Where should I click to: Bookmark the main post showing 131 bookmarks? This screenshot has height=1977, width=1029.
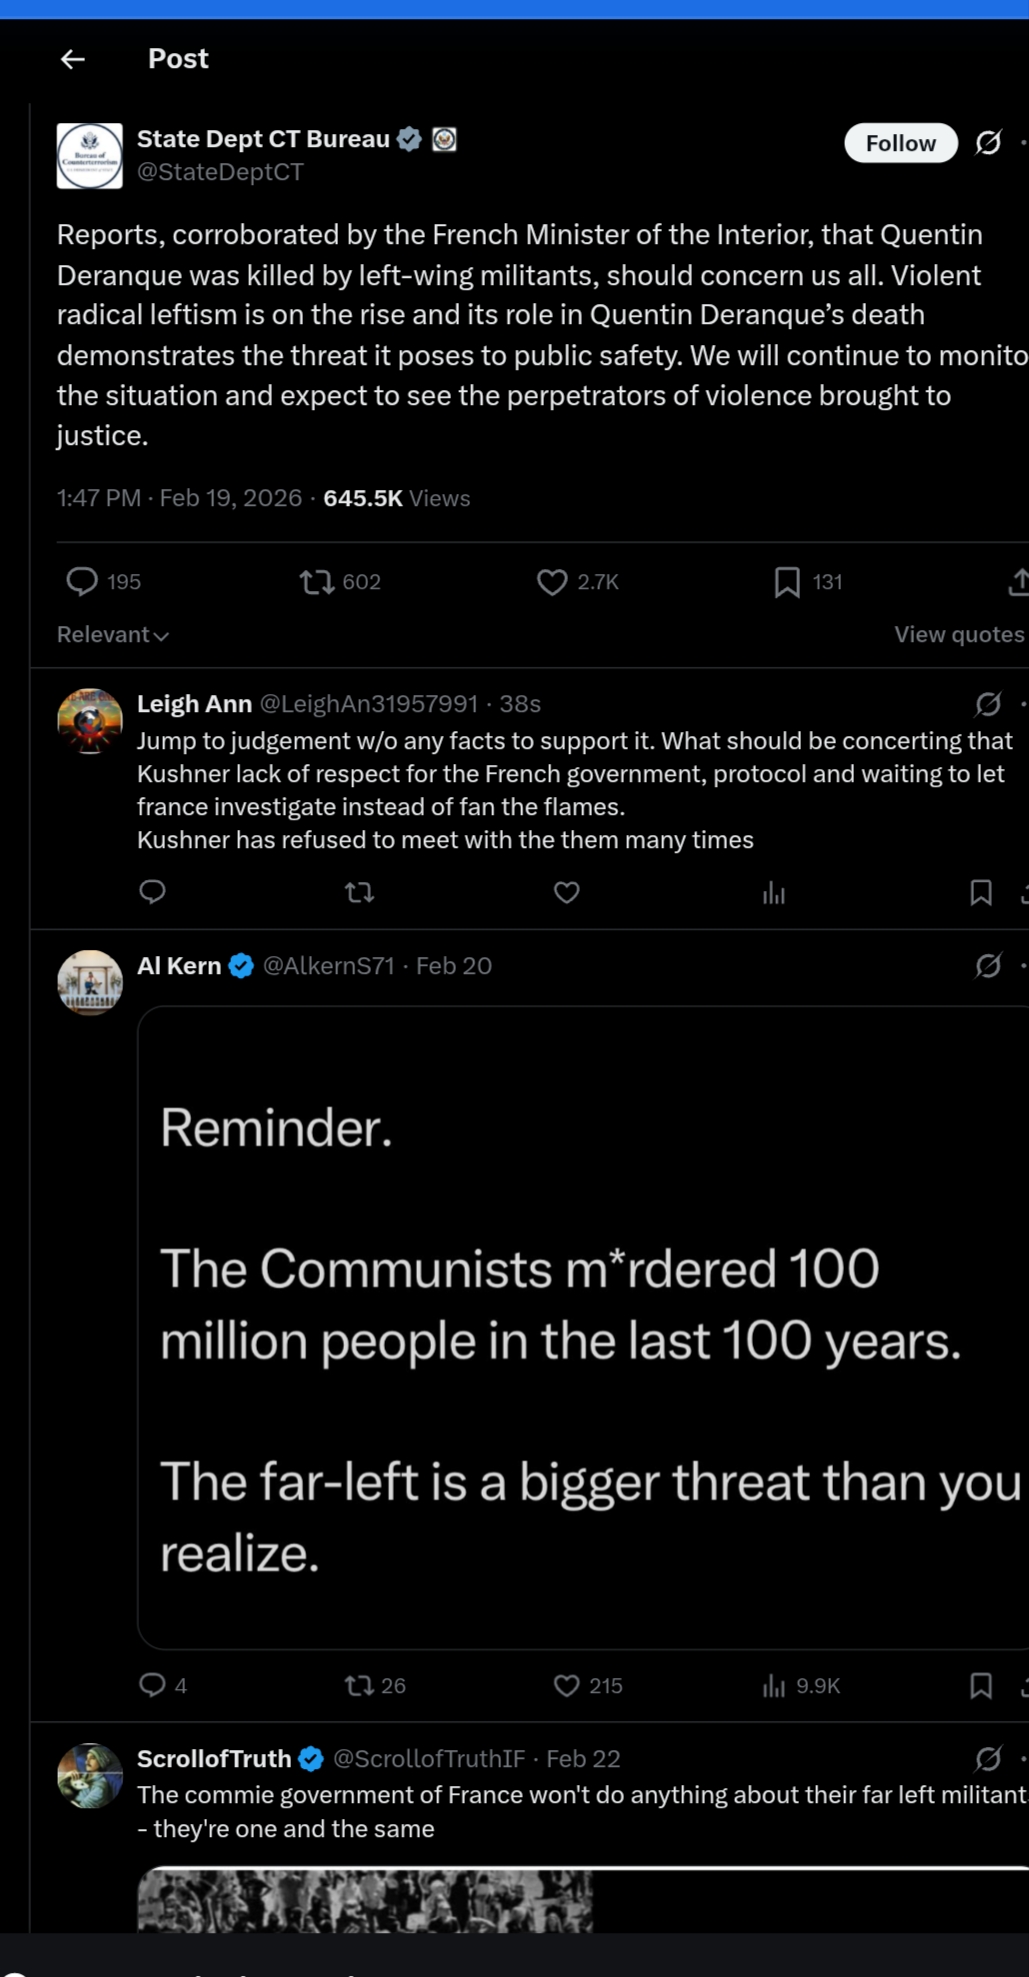click(787, 581)
